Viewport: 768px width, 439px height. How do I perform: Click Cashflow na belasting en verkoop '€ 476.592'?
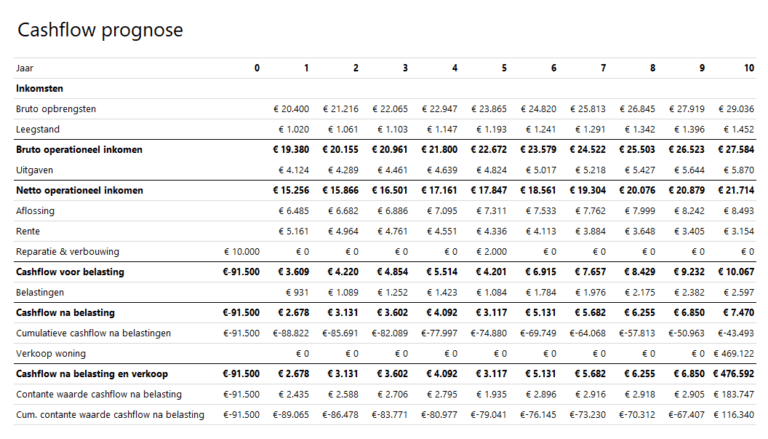click(734, 374)
